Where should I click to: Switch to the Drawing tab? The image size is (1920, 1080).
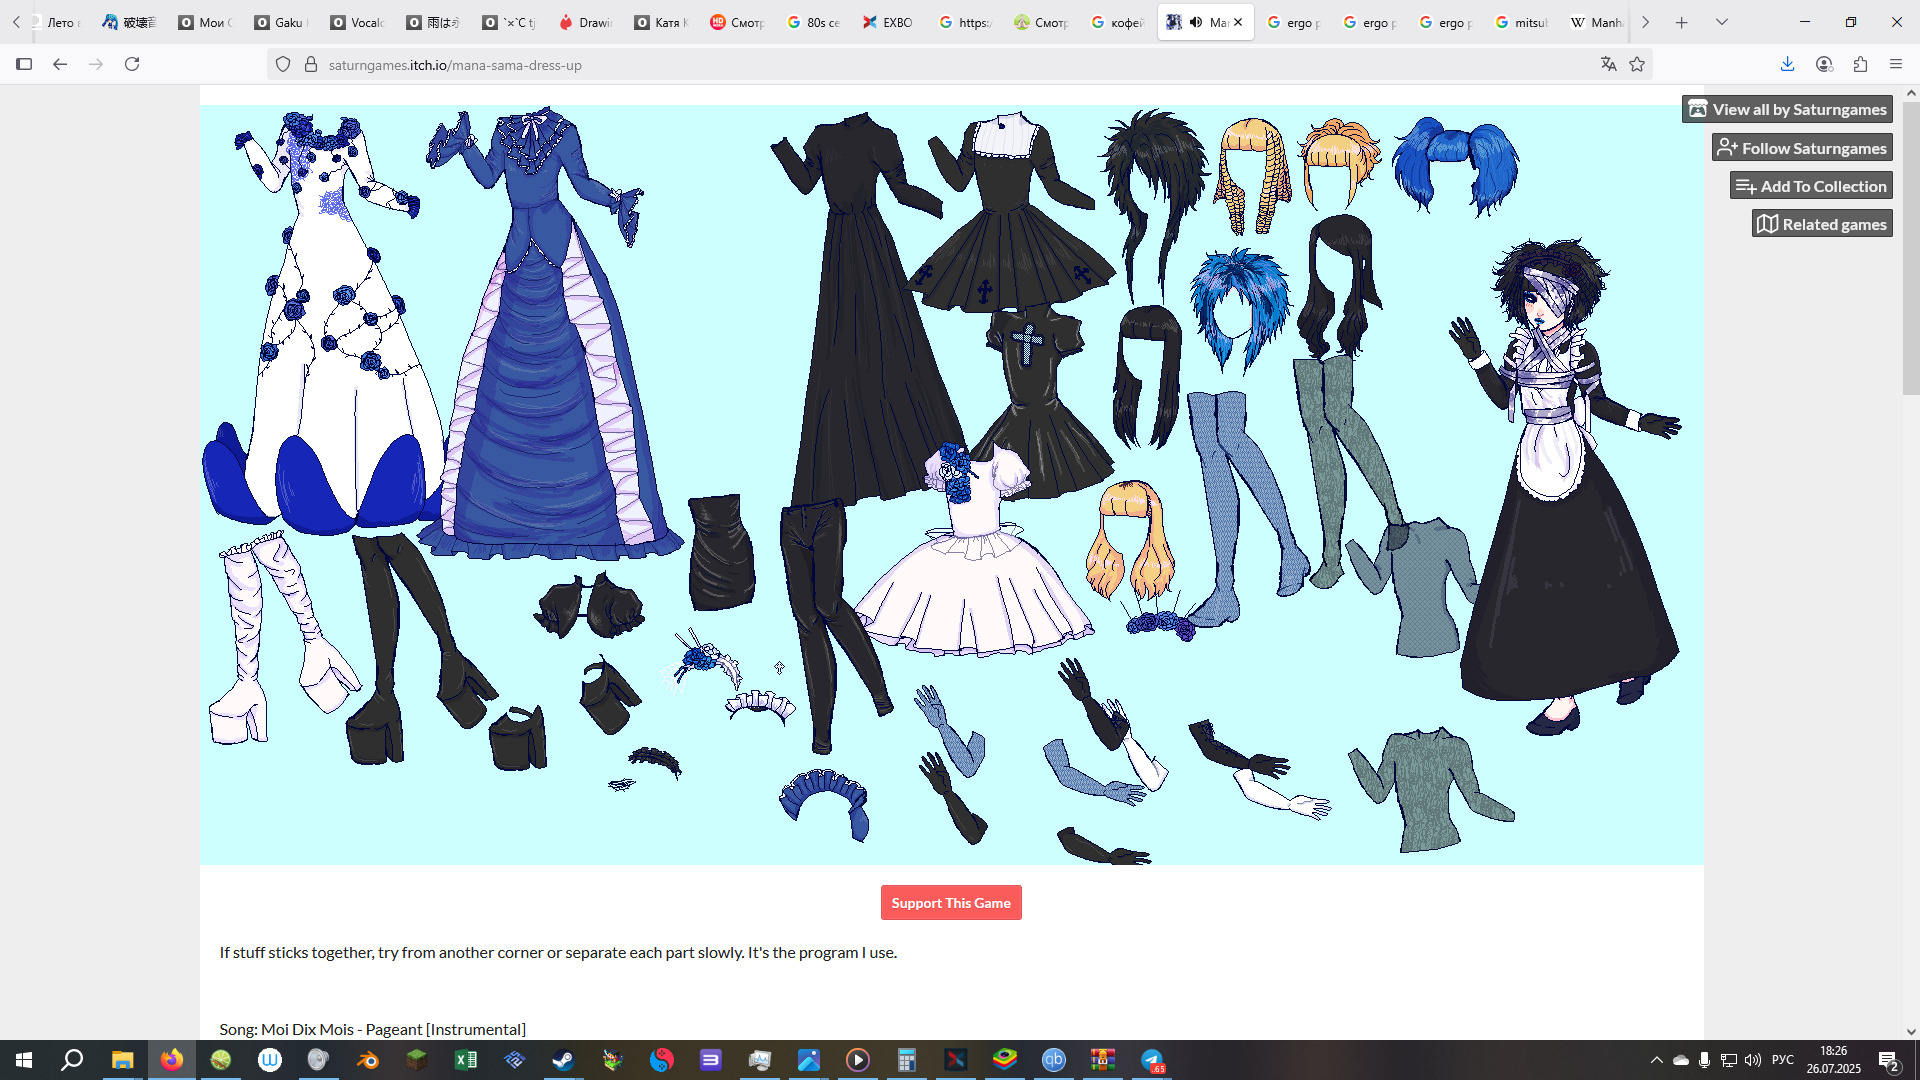pyautogui.click(x=586, y=22)
